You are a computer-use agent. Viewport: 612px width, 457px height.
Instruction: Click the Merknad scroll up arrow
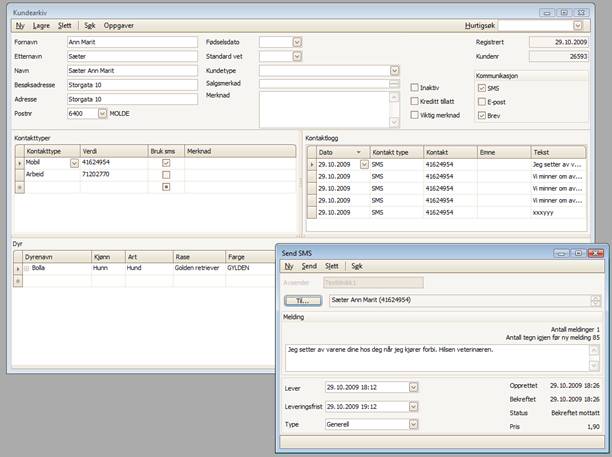pyautogui.click(x=395, y=97)
